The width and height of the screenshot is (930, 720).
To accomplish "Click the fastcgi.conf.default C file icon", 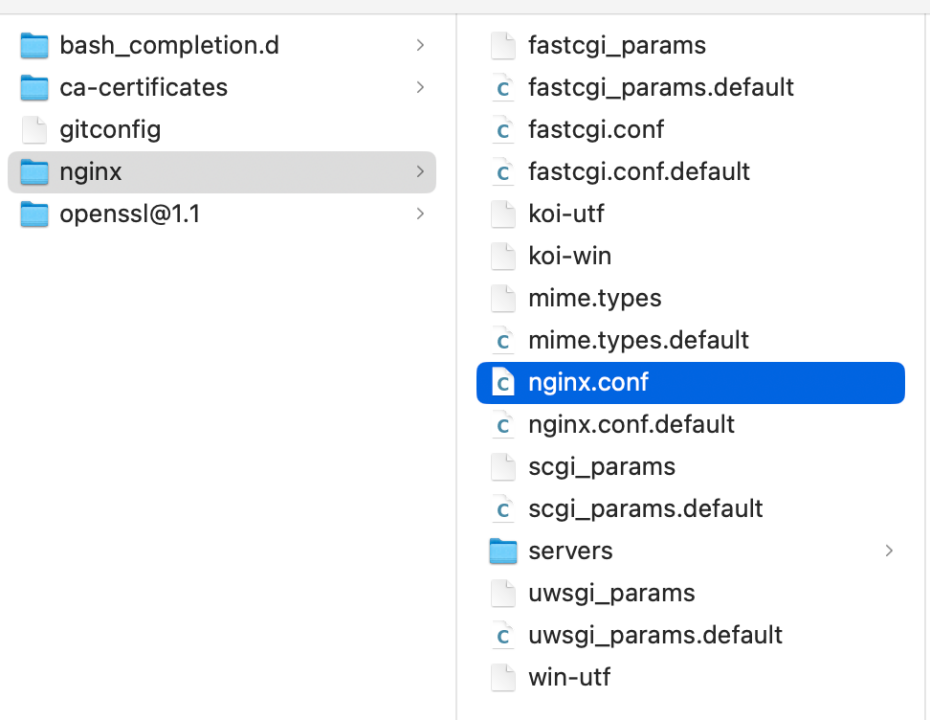I will click(503, 172).
